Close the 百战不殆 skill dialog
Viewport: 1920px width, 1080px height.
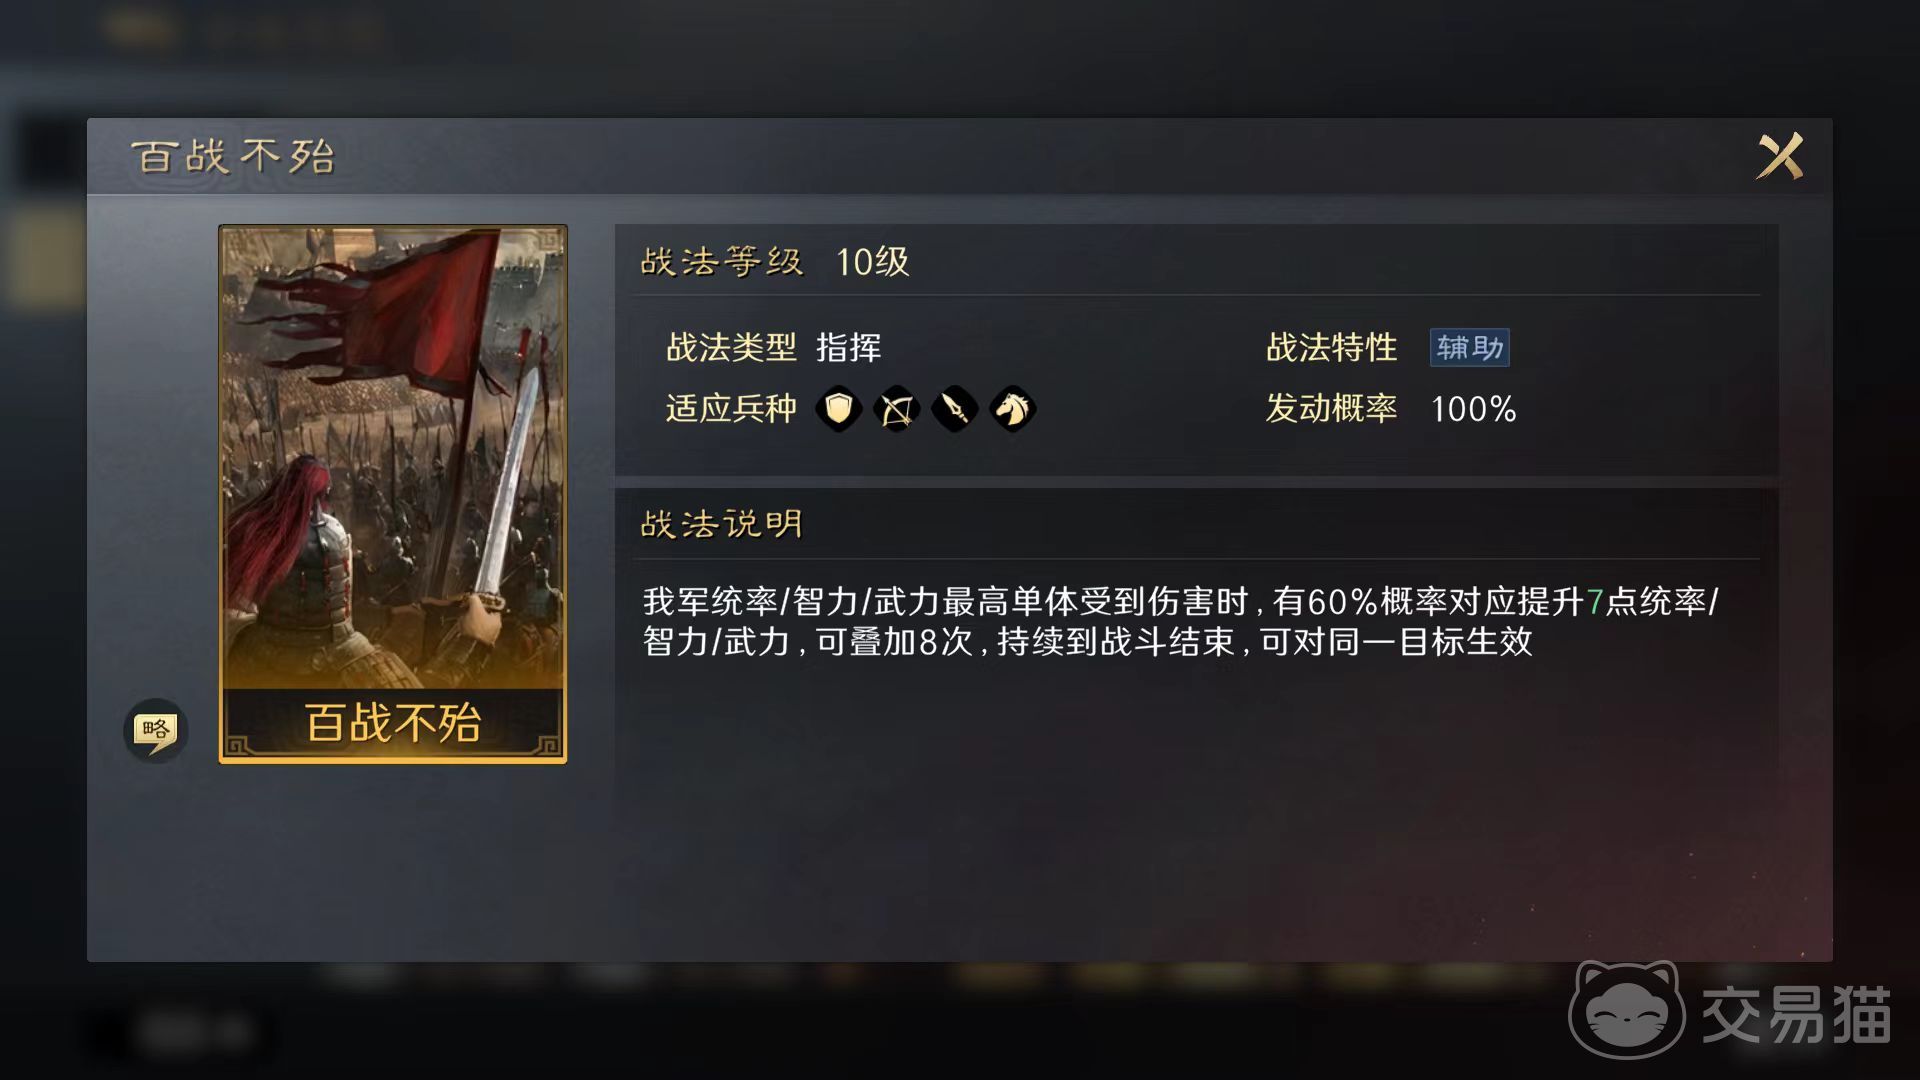pos(1780,156)
